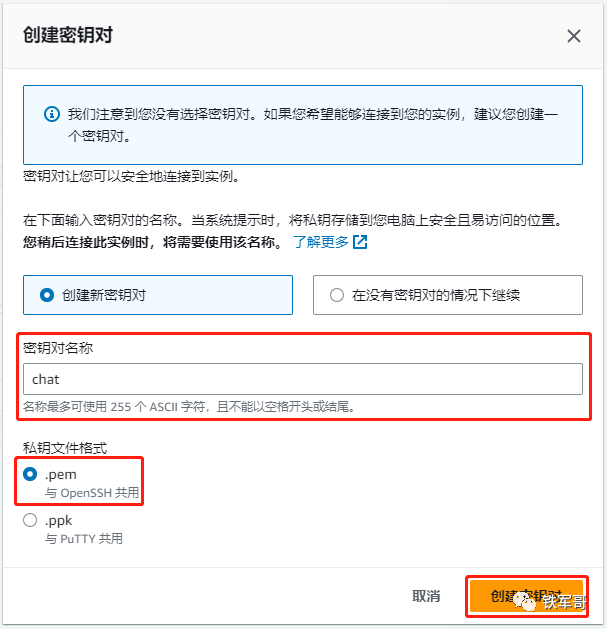The image size is (607, 629).
Task: Click the 密钥对名称 field label
Action: pyautogui.click(x=58, y=348)
